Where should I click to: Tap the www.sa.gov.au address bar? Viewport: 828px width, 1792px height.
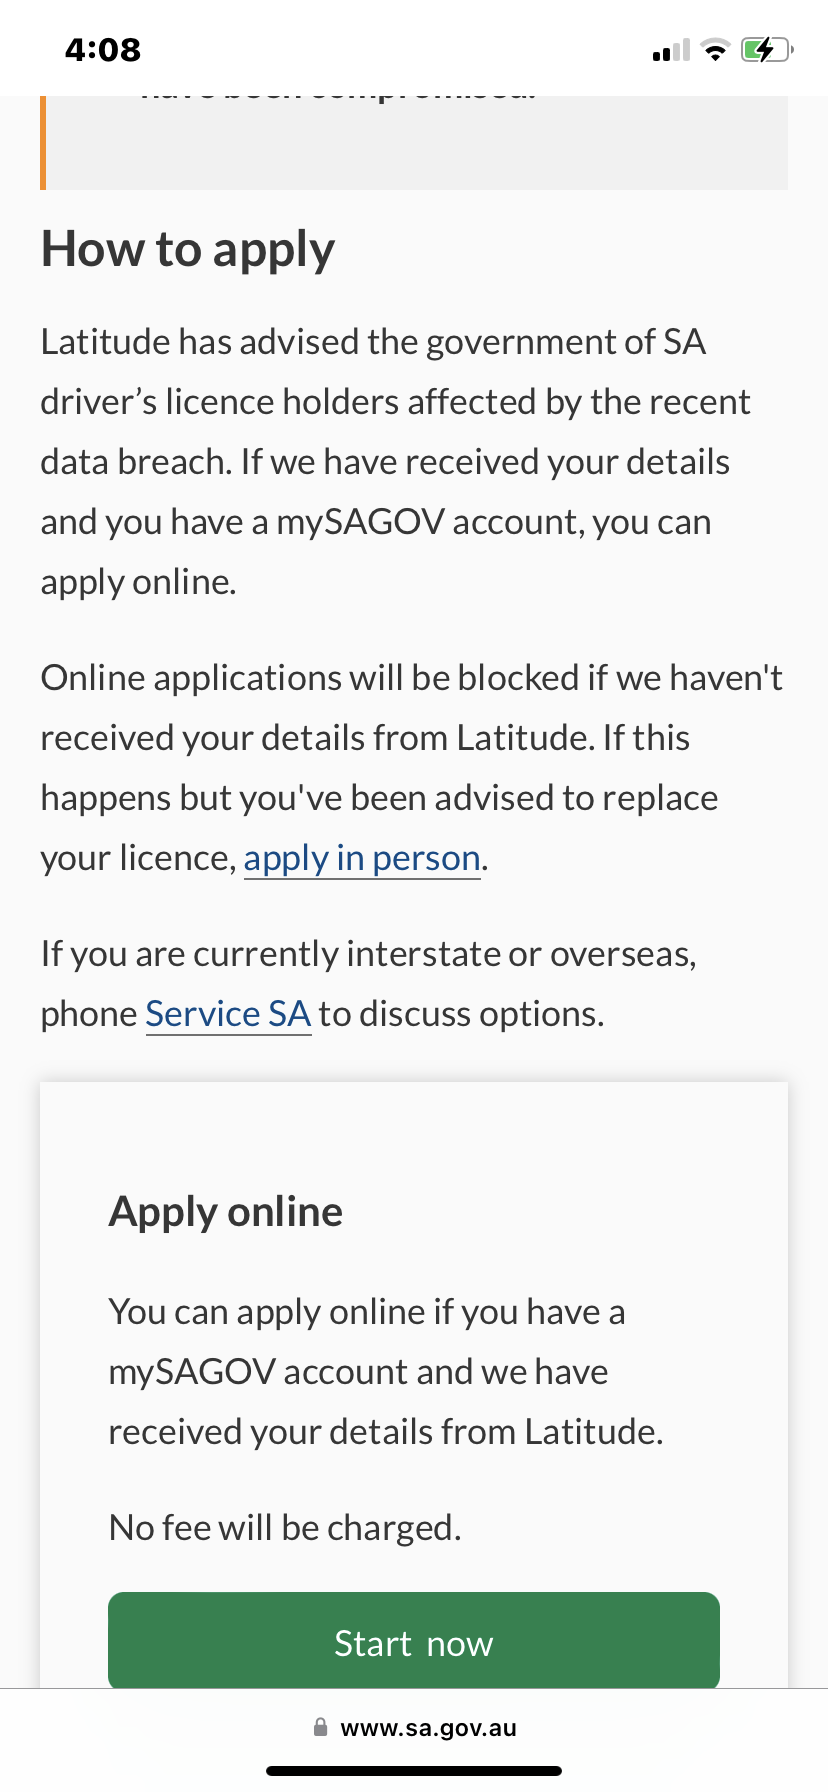[414, 1728]
